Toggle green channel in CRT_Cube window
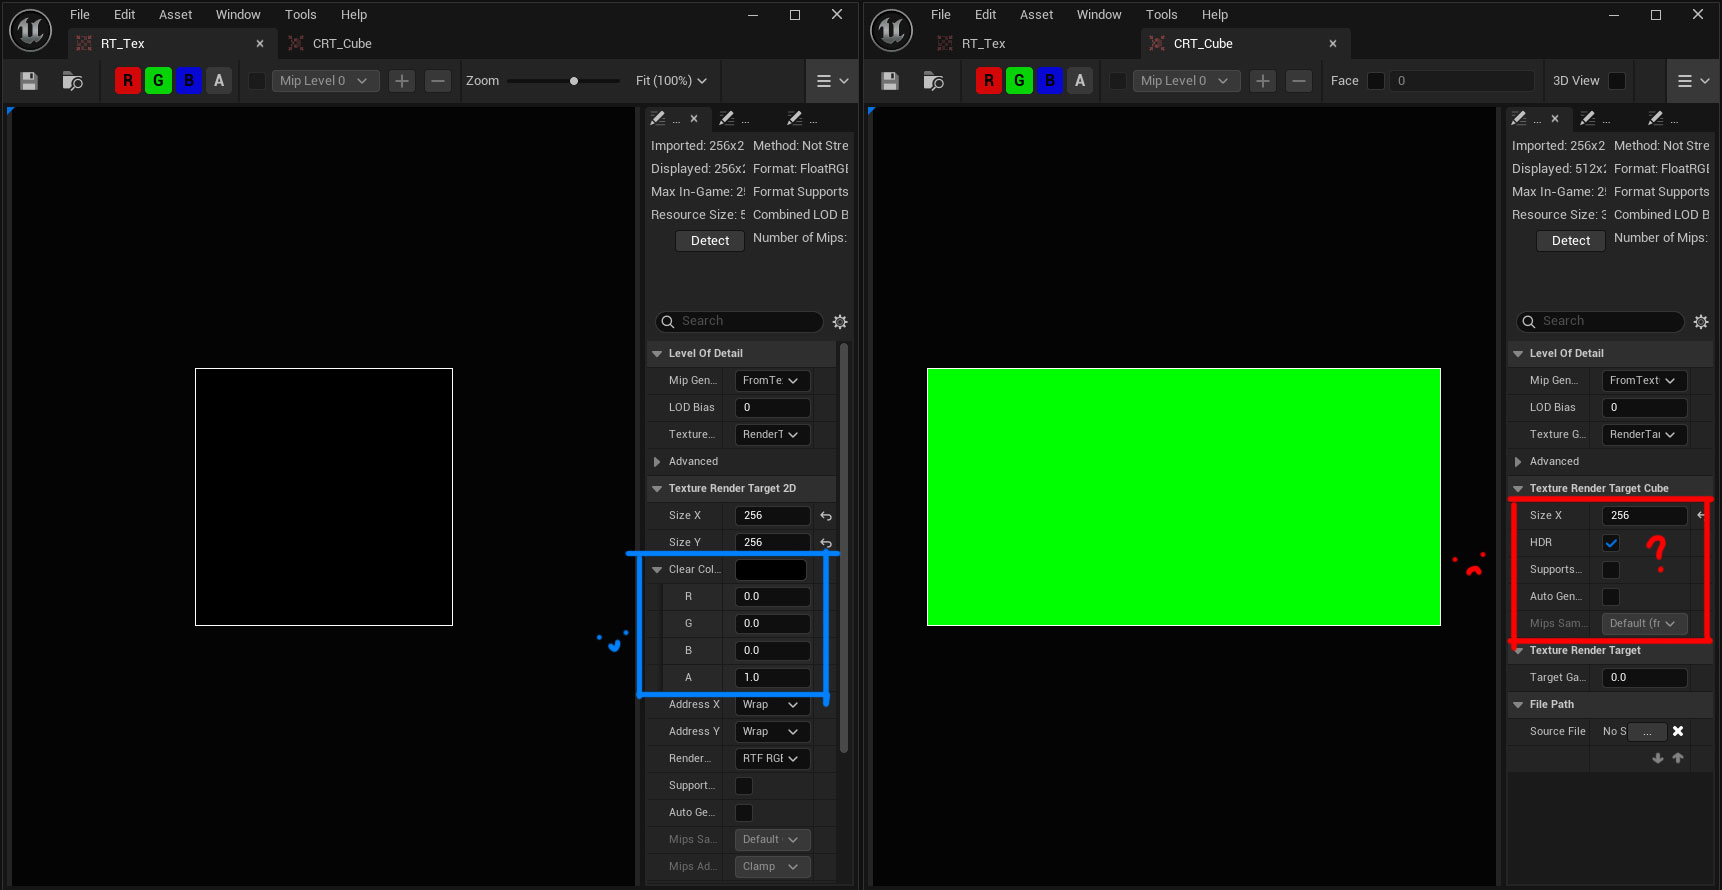The width and height of the screenshot is (1722, 890). [x=1019, y=81]
